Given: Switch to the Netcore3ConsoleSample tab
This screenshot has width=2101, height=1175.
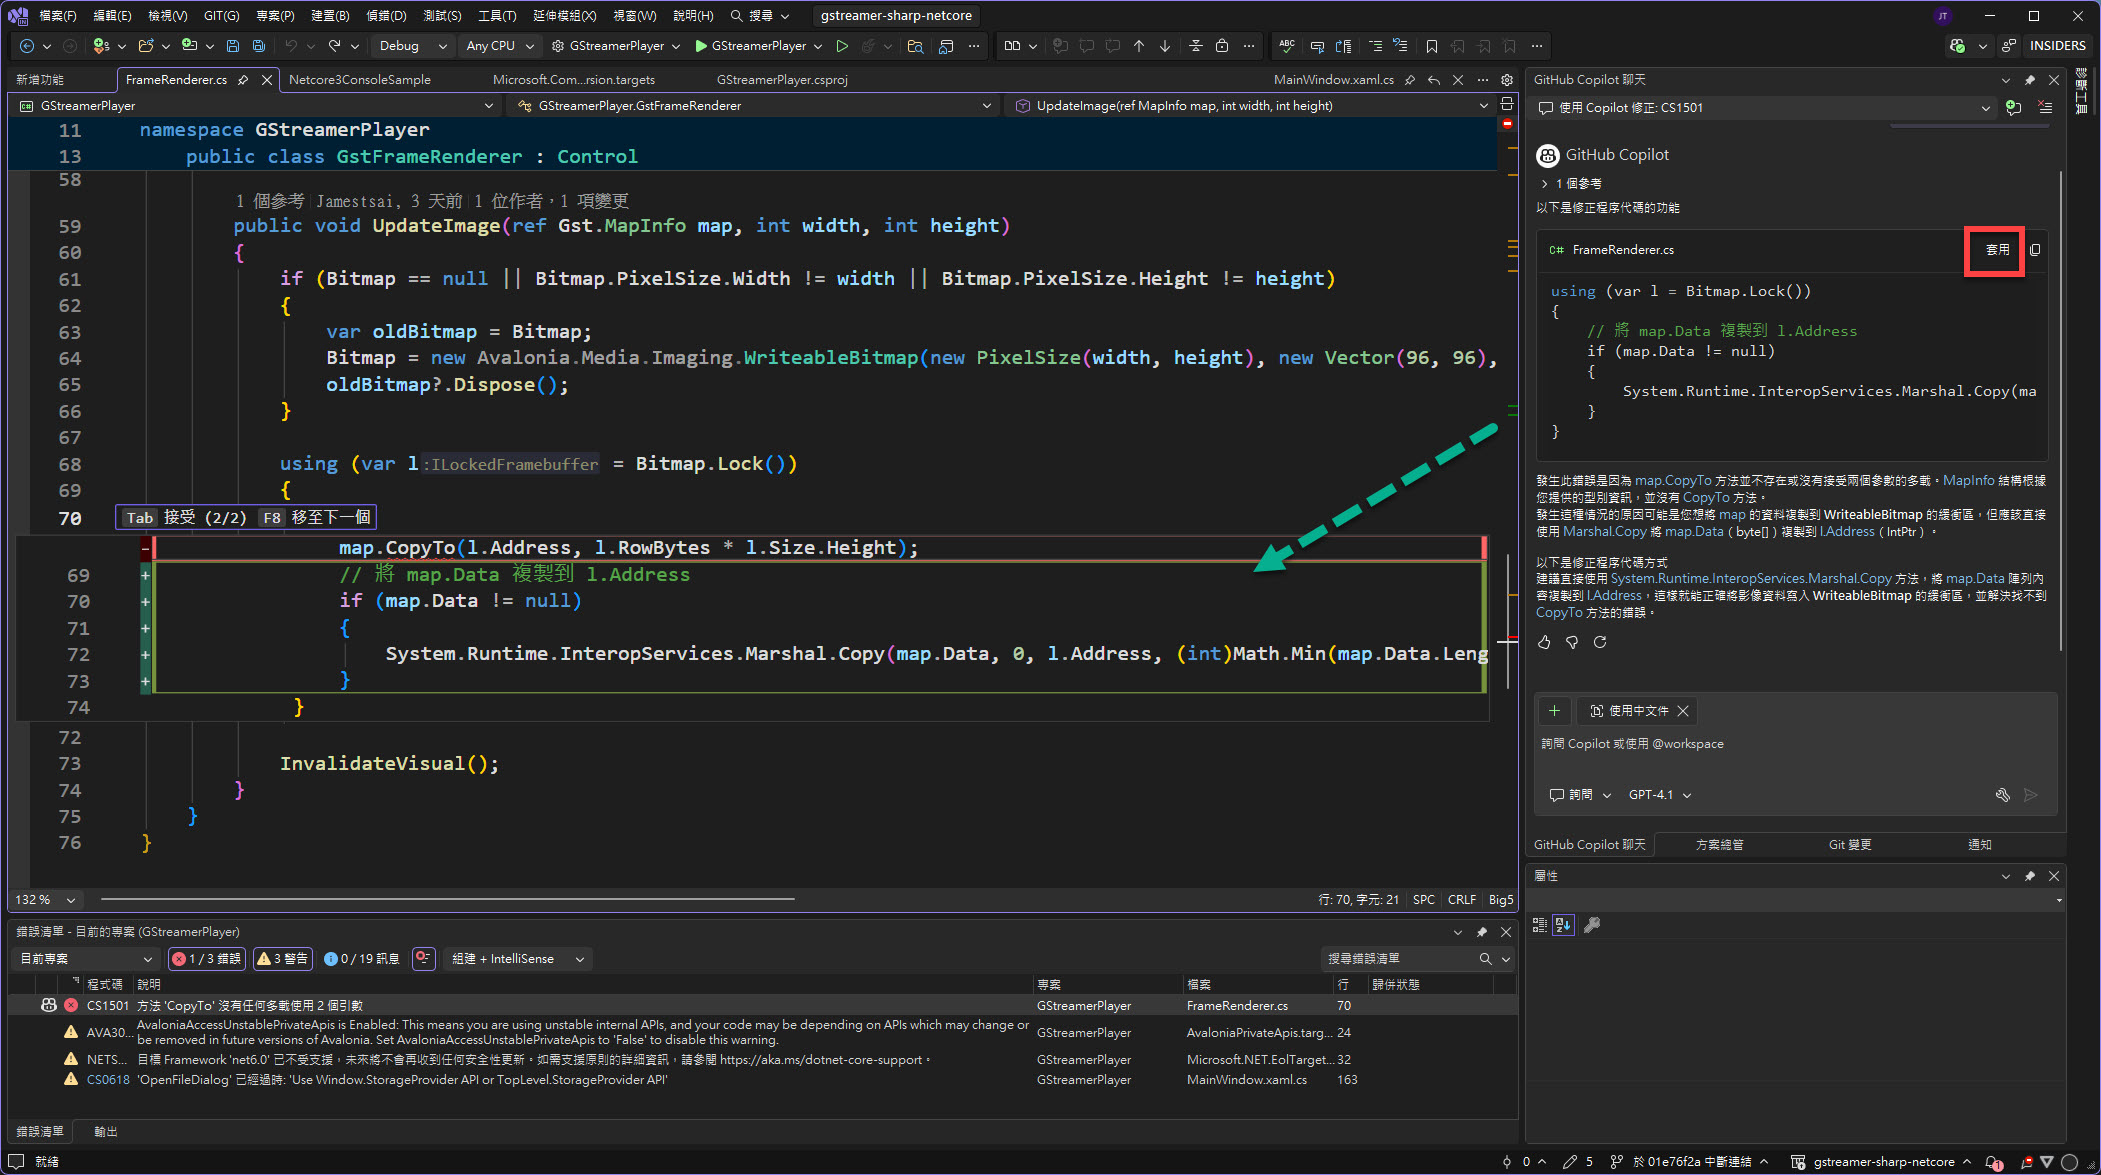Looking at the screenshot, I should [x=360, y=80].
